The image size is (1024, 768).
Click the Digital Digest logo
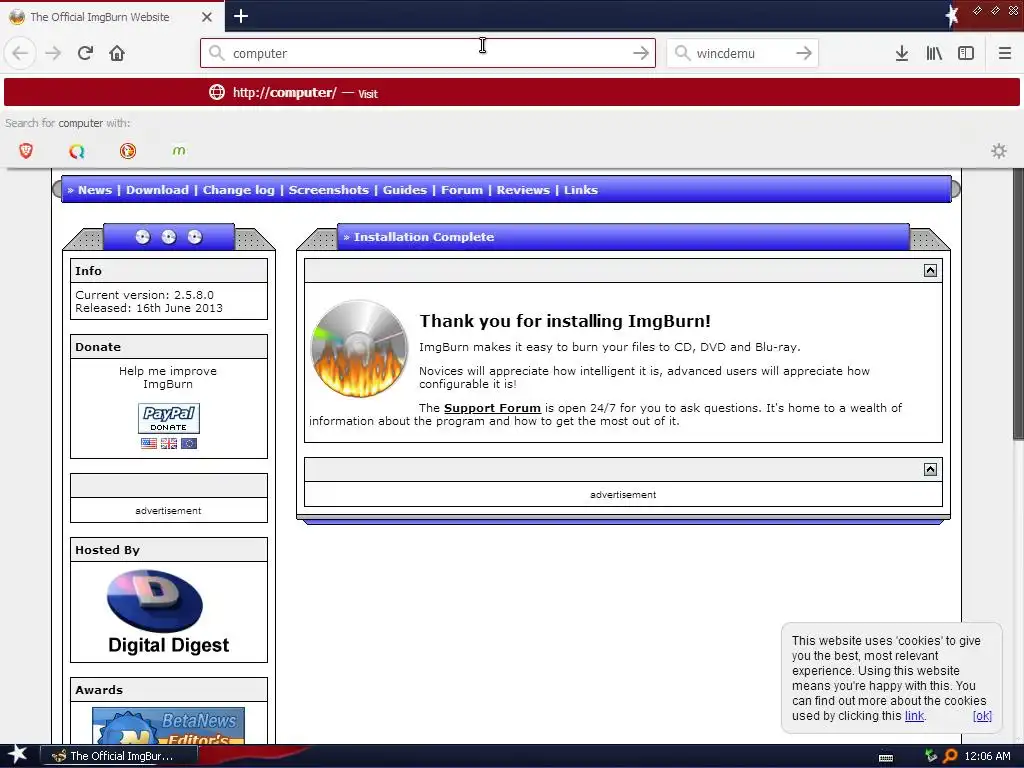click(168, 612)
